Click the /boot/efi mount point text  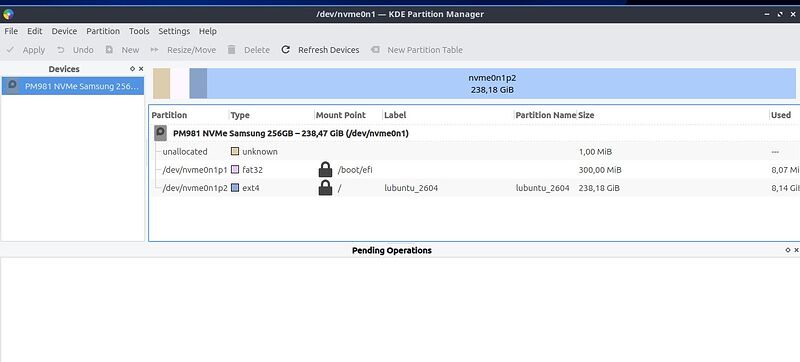(x=355, y=170)
